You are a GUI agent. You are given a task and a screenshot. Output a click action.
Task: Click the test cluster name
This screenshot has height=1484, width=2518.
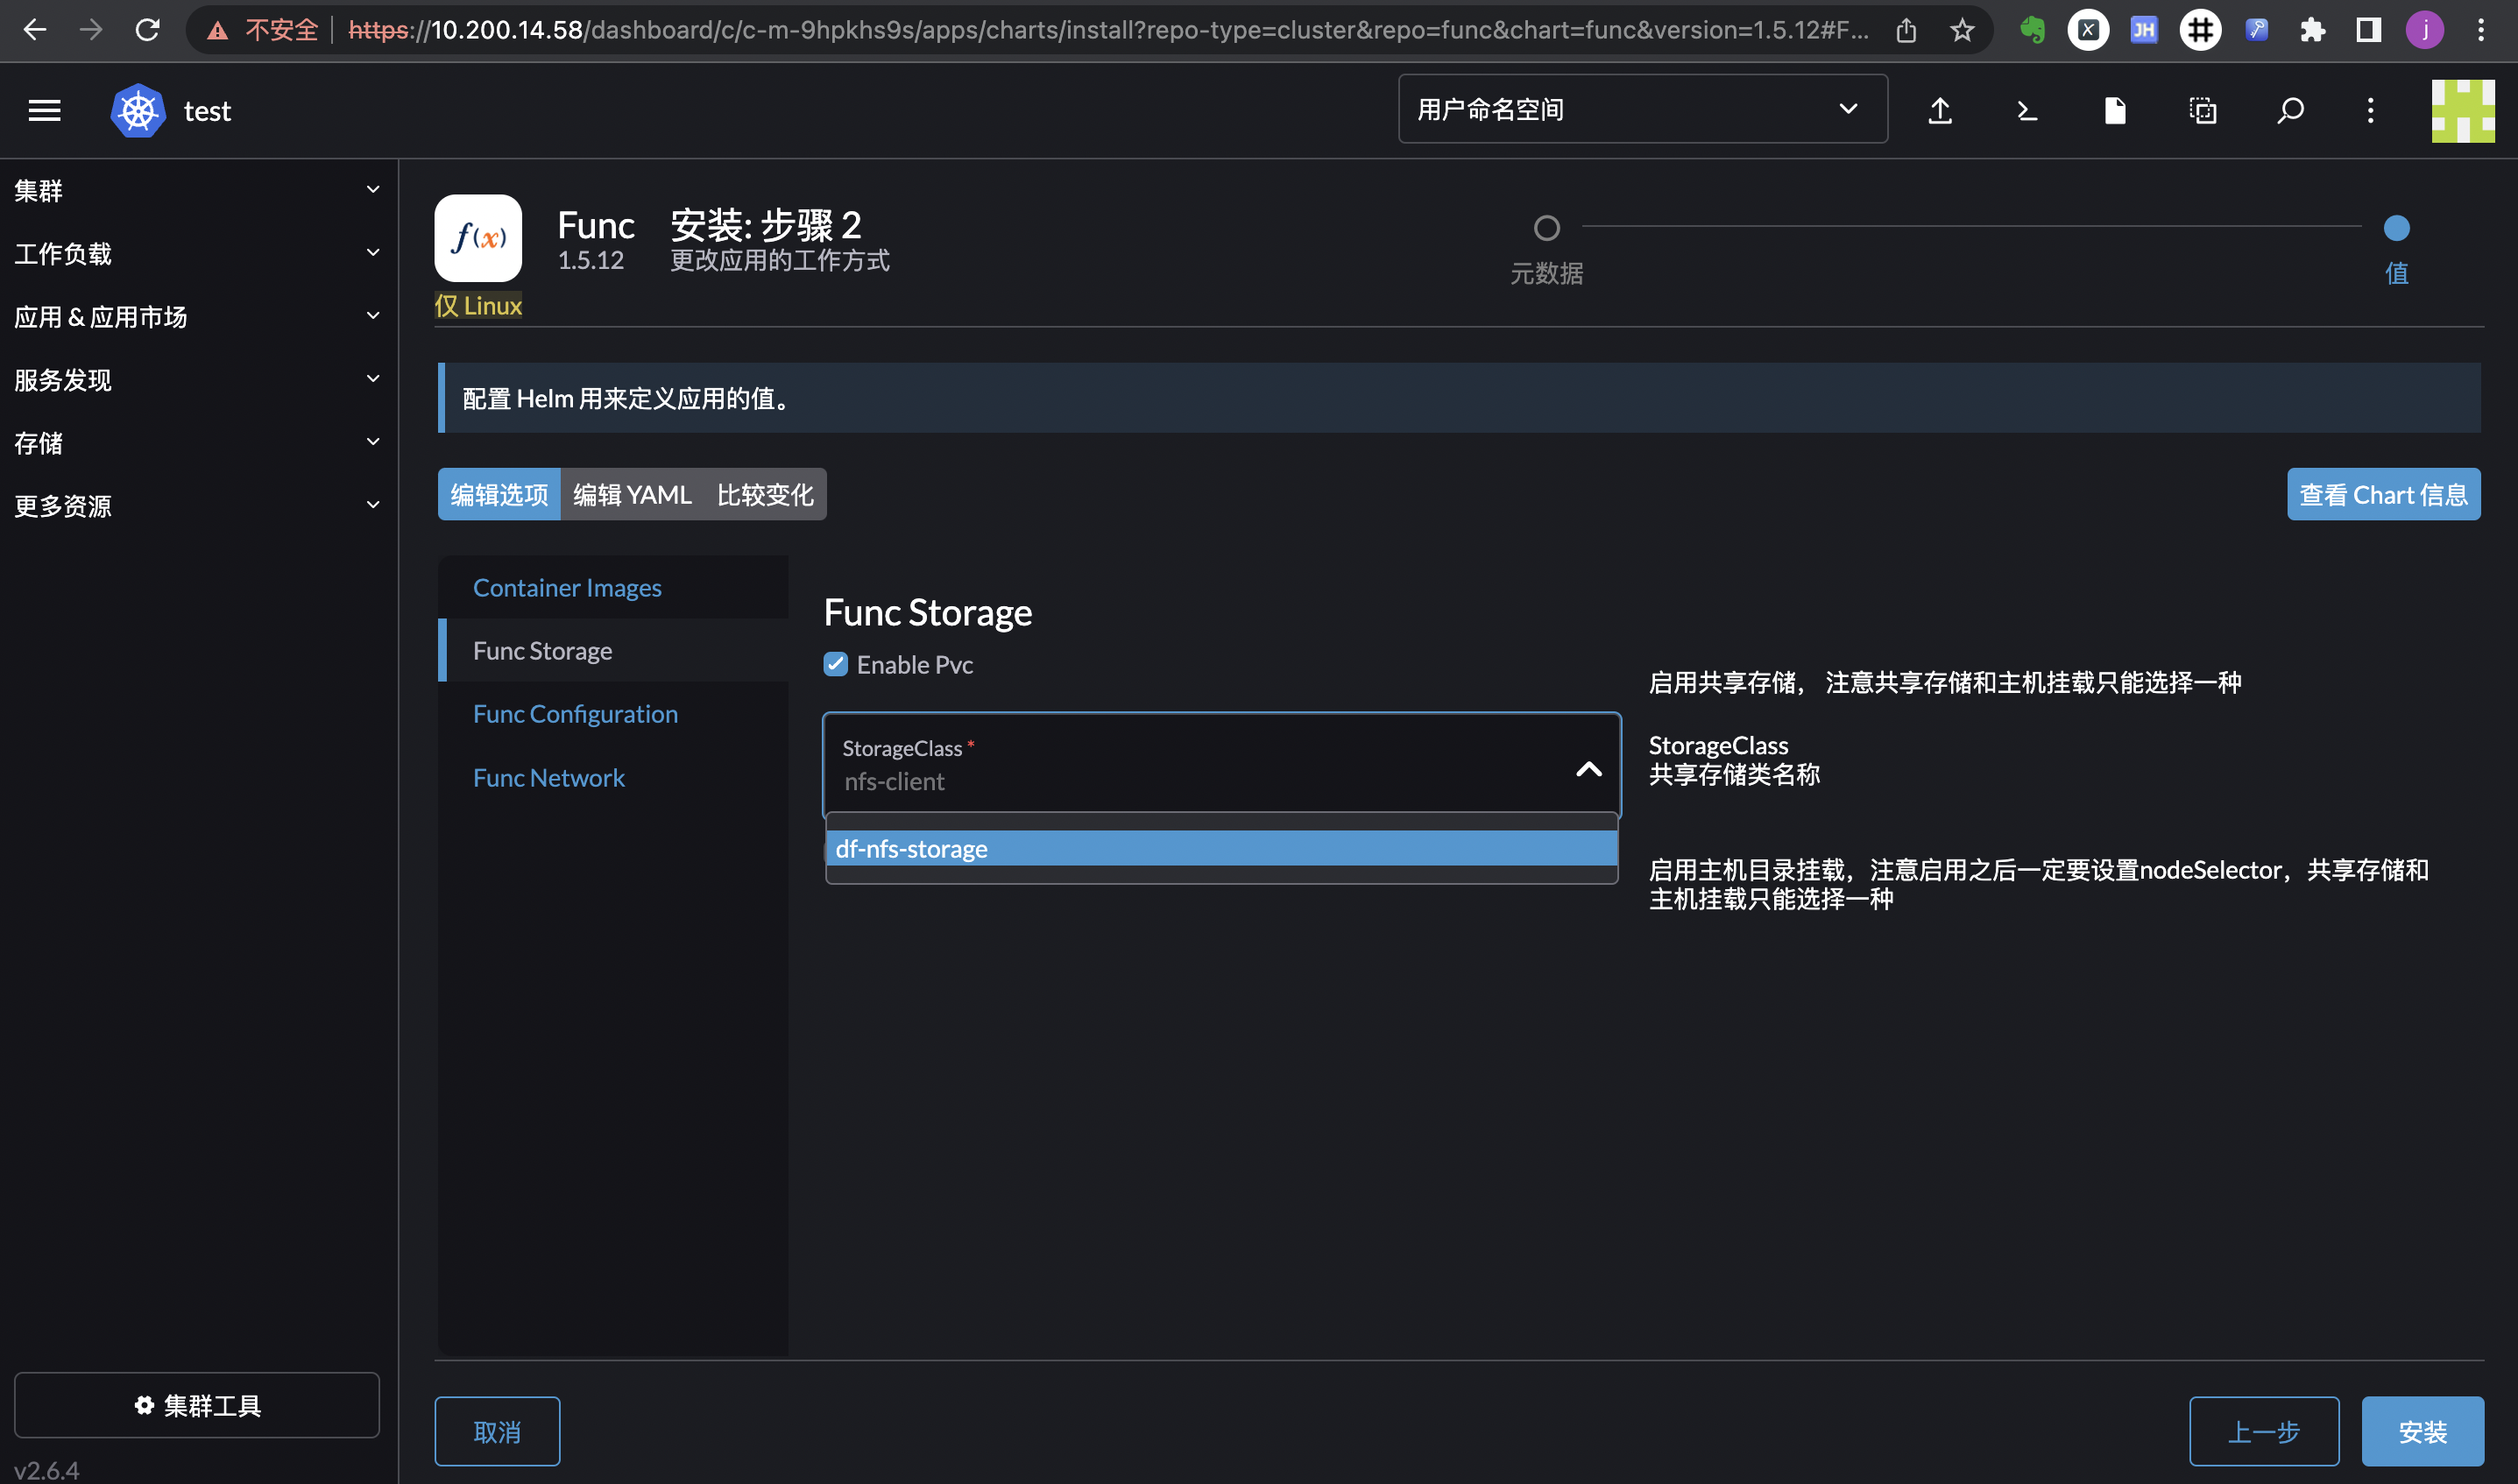pyautogui.click(x=207, y=111)
